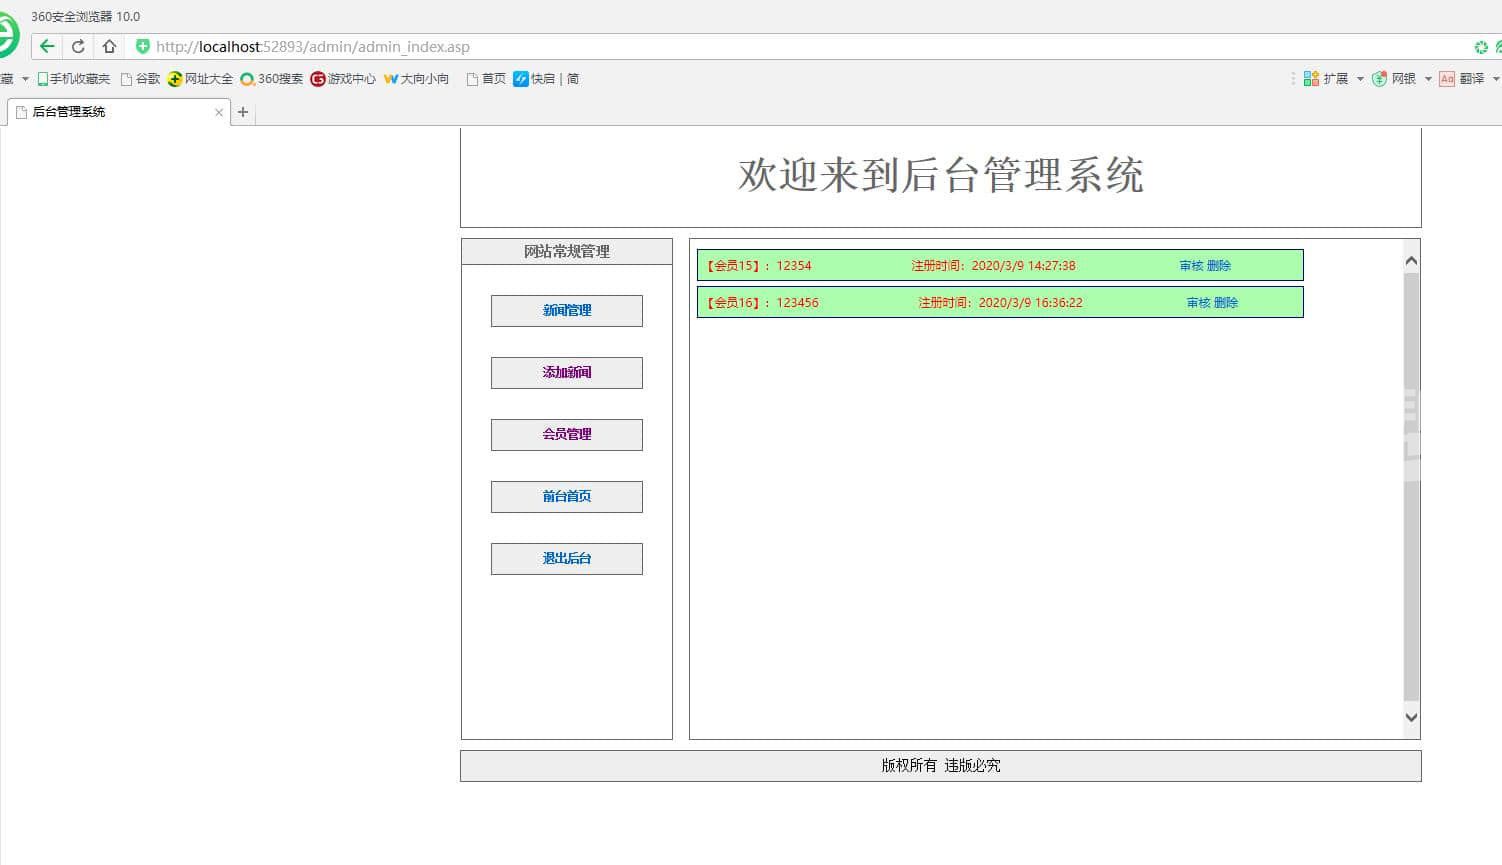The height and width of the screenshot is (865, 1502).
Task: Open the 翻译 translate dropdown
Action: tap(1496, 79)
